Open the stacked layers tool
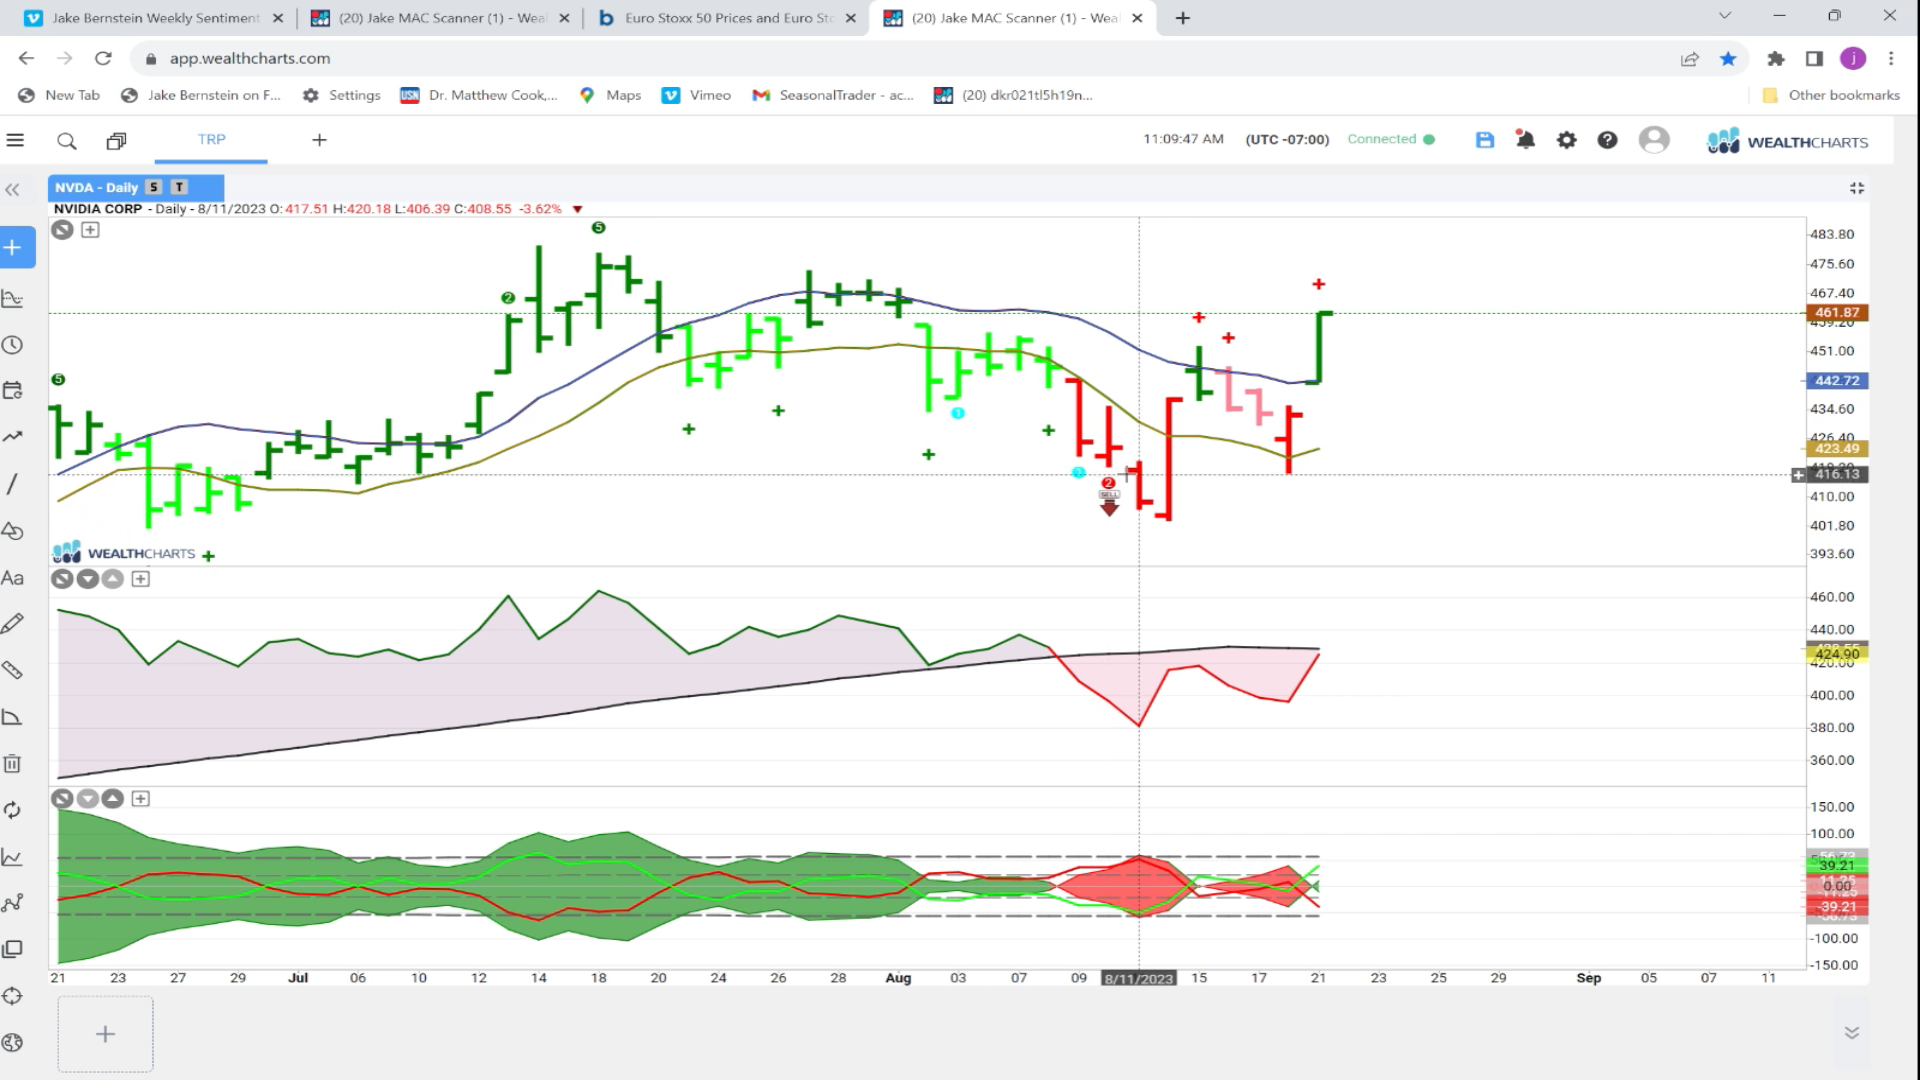 13,949
